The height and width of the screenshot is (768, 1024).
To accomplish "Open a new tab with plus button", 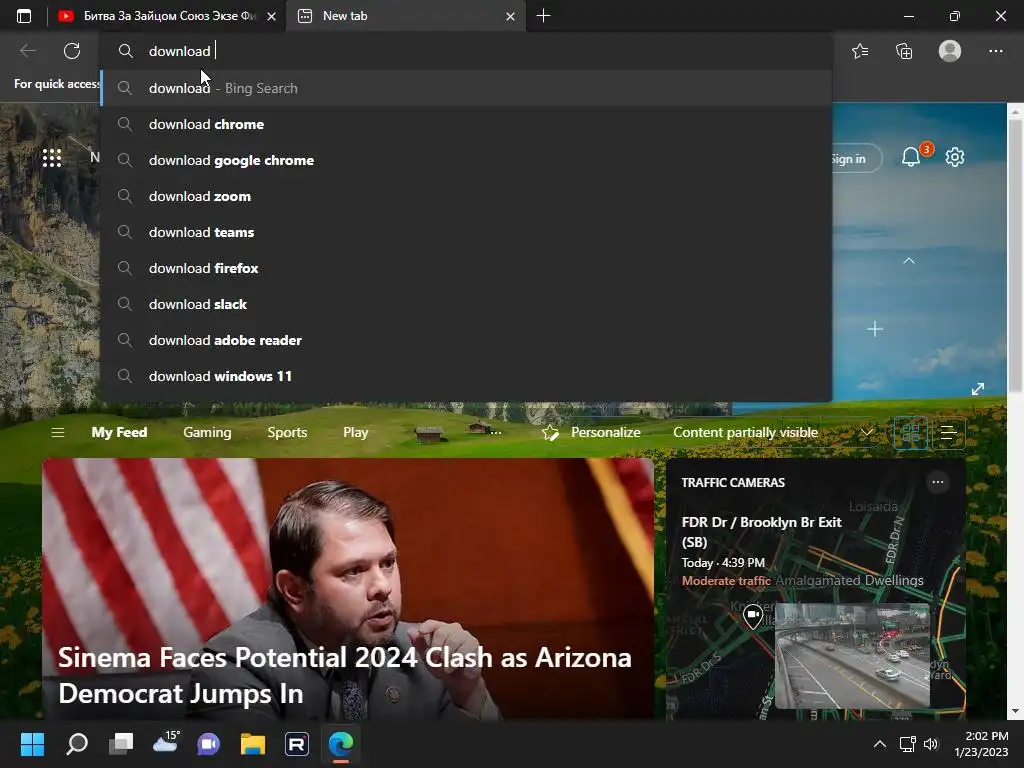I will point(543,16).
